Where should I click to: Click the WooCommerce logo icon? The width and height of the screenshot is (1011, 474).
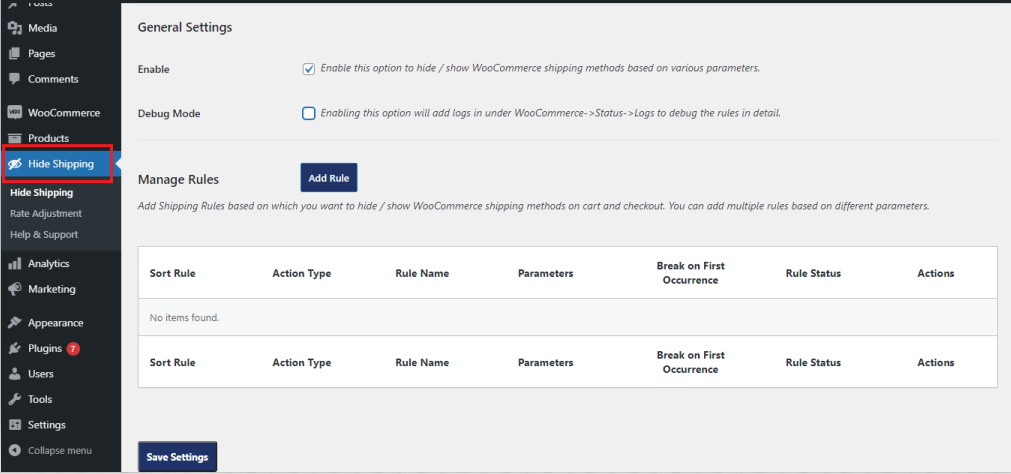click(x=15, y=113)
